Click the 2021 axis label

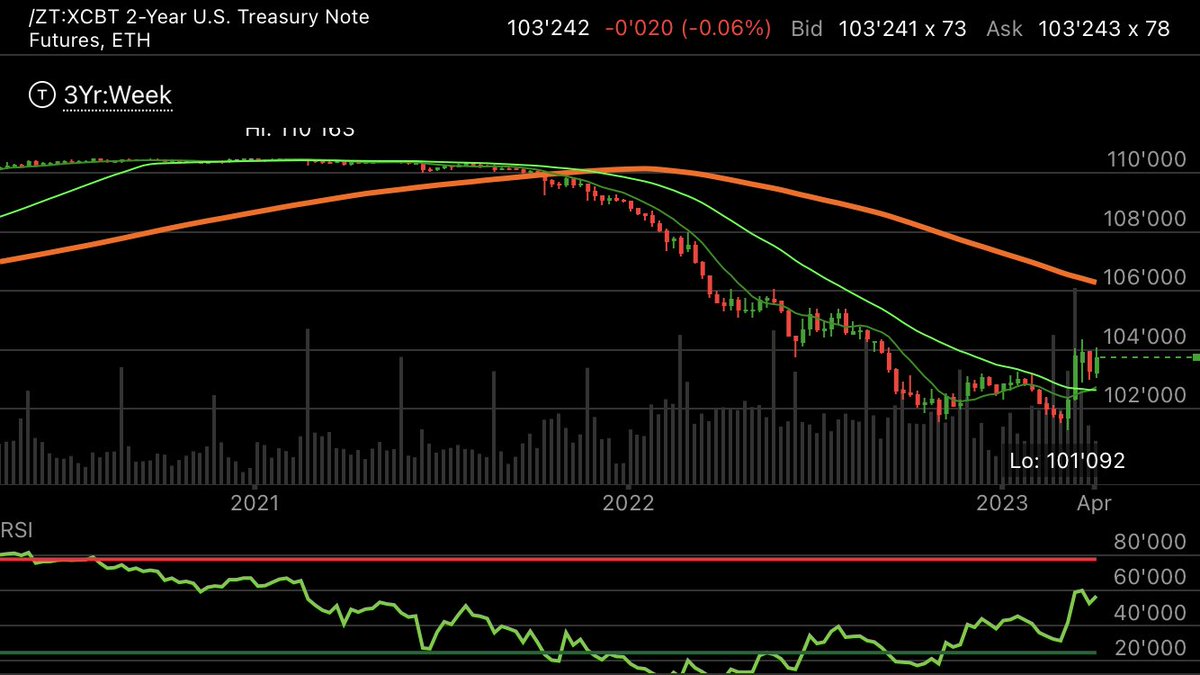pyautogui.click(x=255, y=504)
